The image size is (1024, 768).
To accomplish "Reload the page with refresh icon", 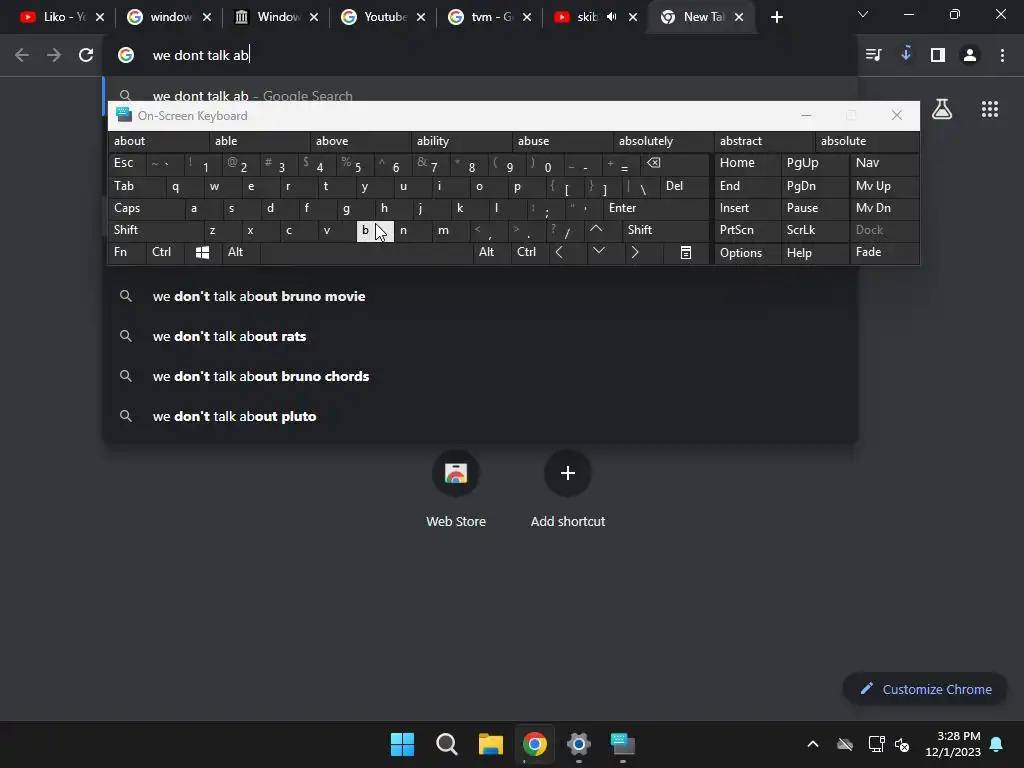I will (x=86, y=55).
